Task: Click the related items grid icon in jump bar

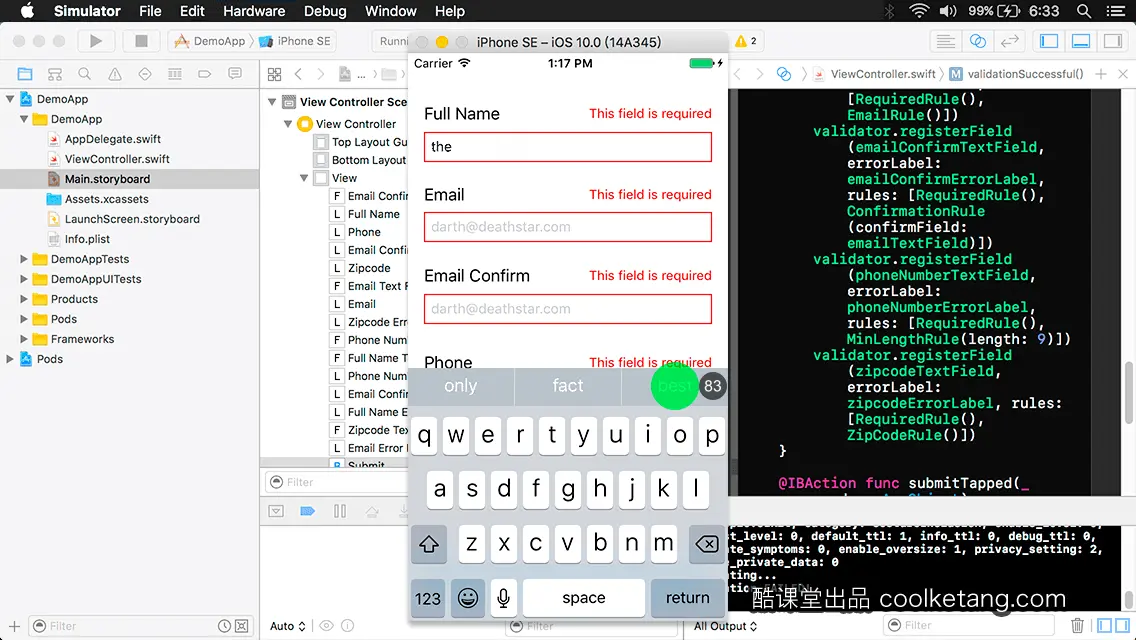Action: pyautogui.click(x=275, y=74)
